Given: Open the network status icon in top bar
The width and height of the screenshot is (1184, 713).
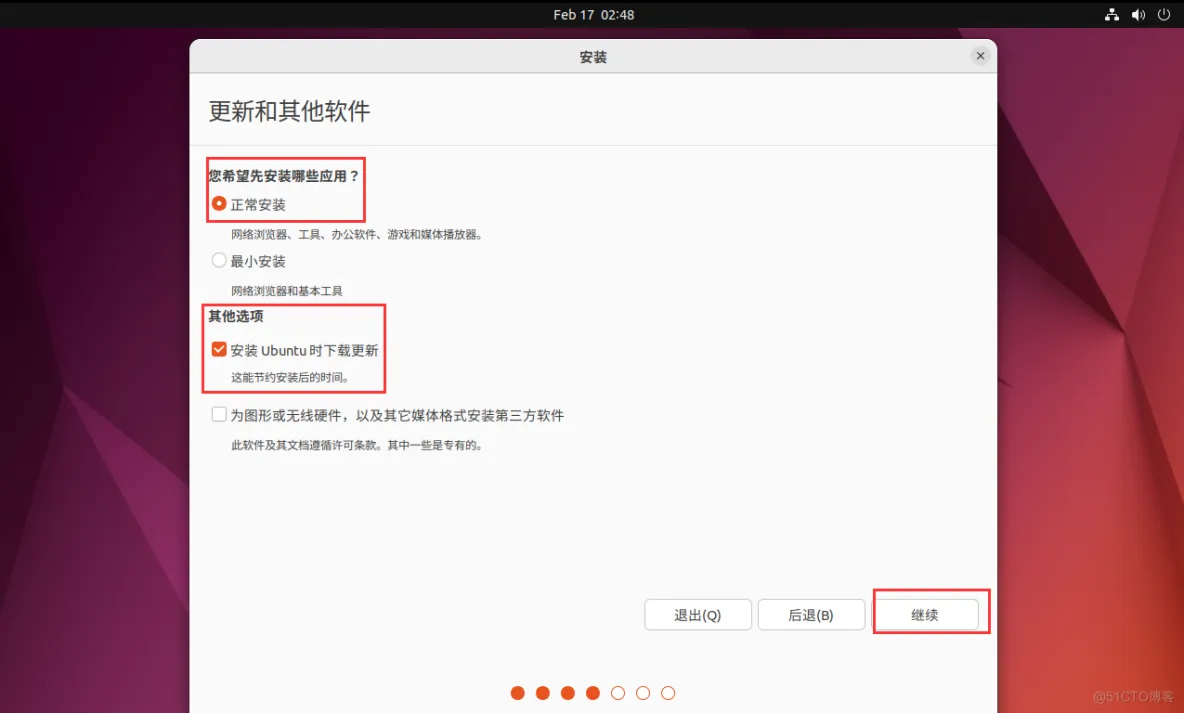Looking at the screenshot, I should click(1112, 14).
